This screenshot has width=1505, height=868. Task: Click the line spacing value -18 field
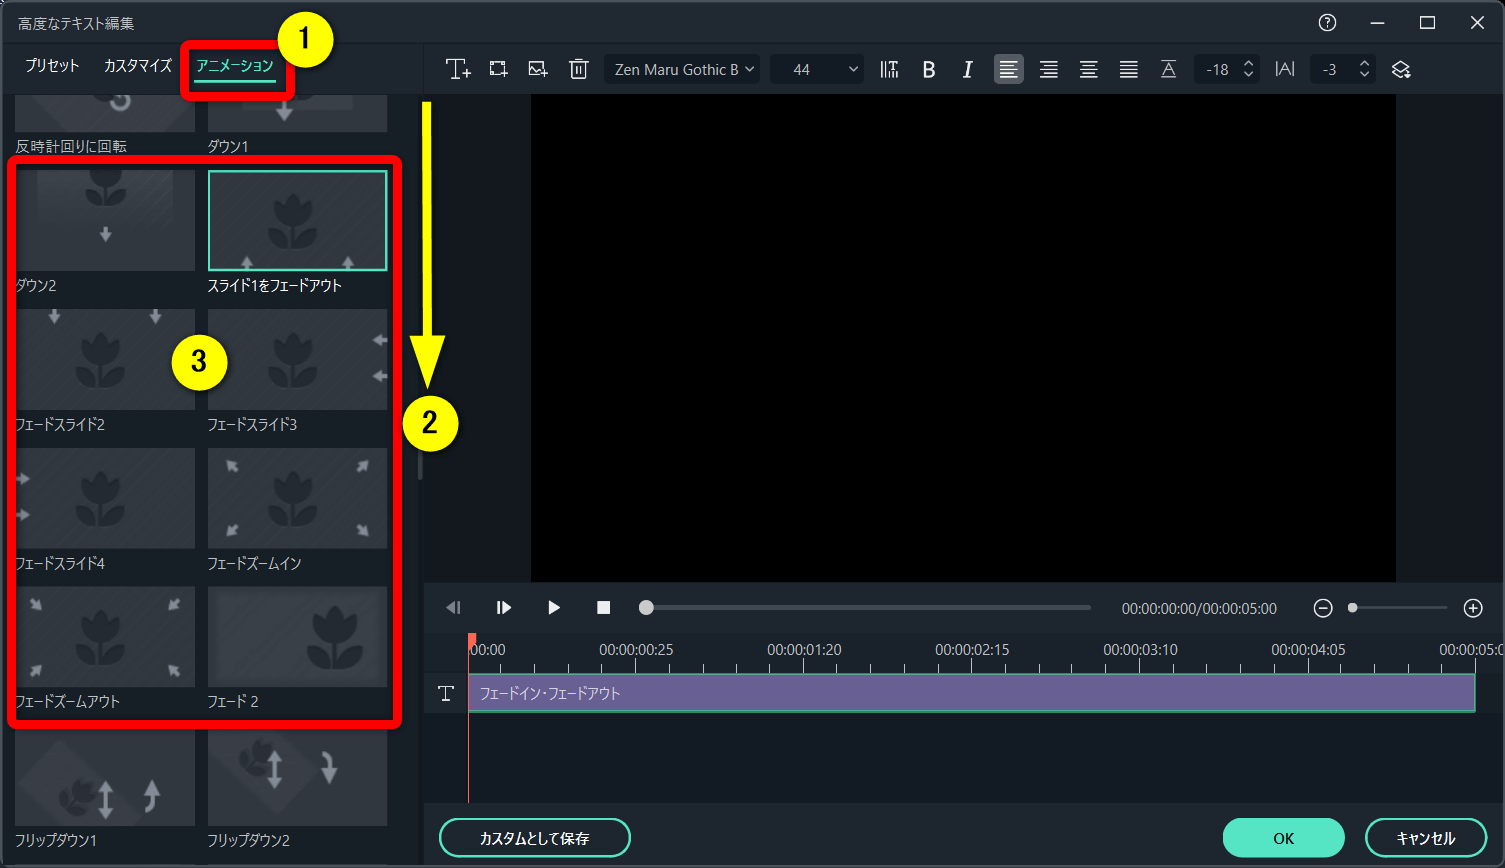(1227, 69)
